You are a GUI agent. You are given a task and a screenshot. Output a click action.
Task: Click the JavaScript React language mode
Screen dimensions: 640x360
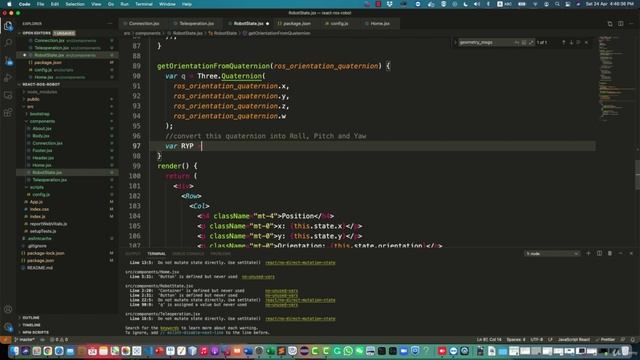tap(573, 340)
